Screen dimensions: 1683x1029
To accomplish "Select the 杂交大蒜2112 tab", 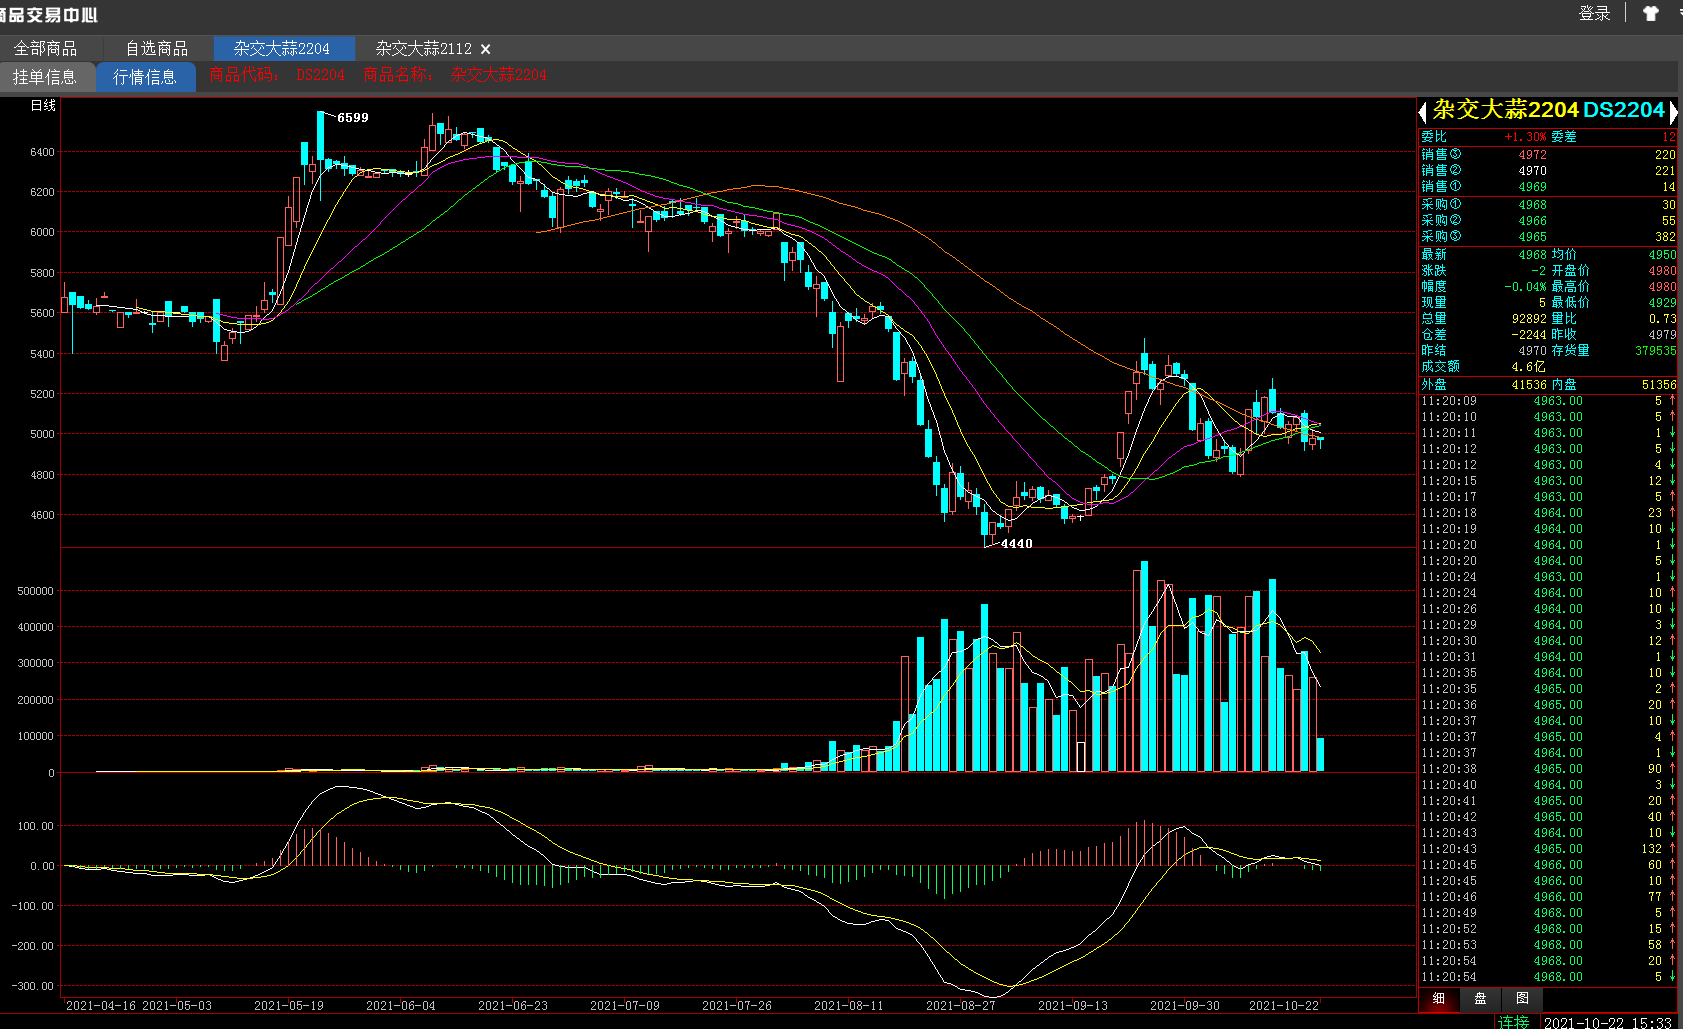I will click(x=424, y=48).
